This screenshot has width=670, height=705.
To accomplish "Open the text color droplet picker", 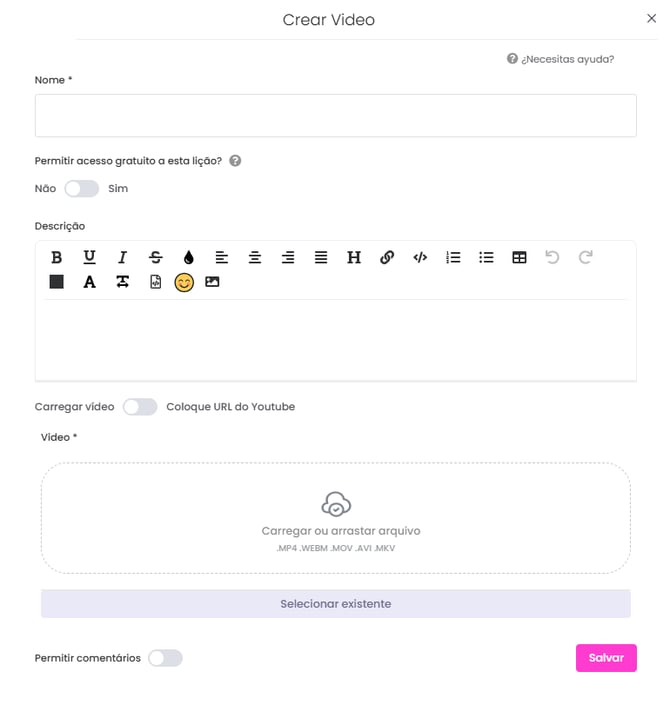I will [189, 257].
